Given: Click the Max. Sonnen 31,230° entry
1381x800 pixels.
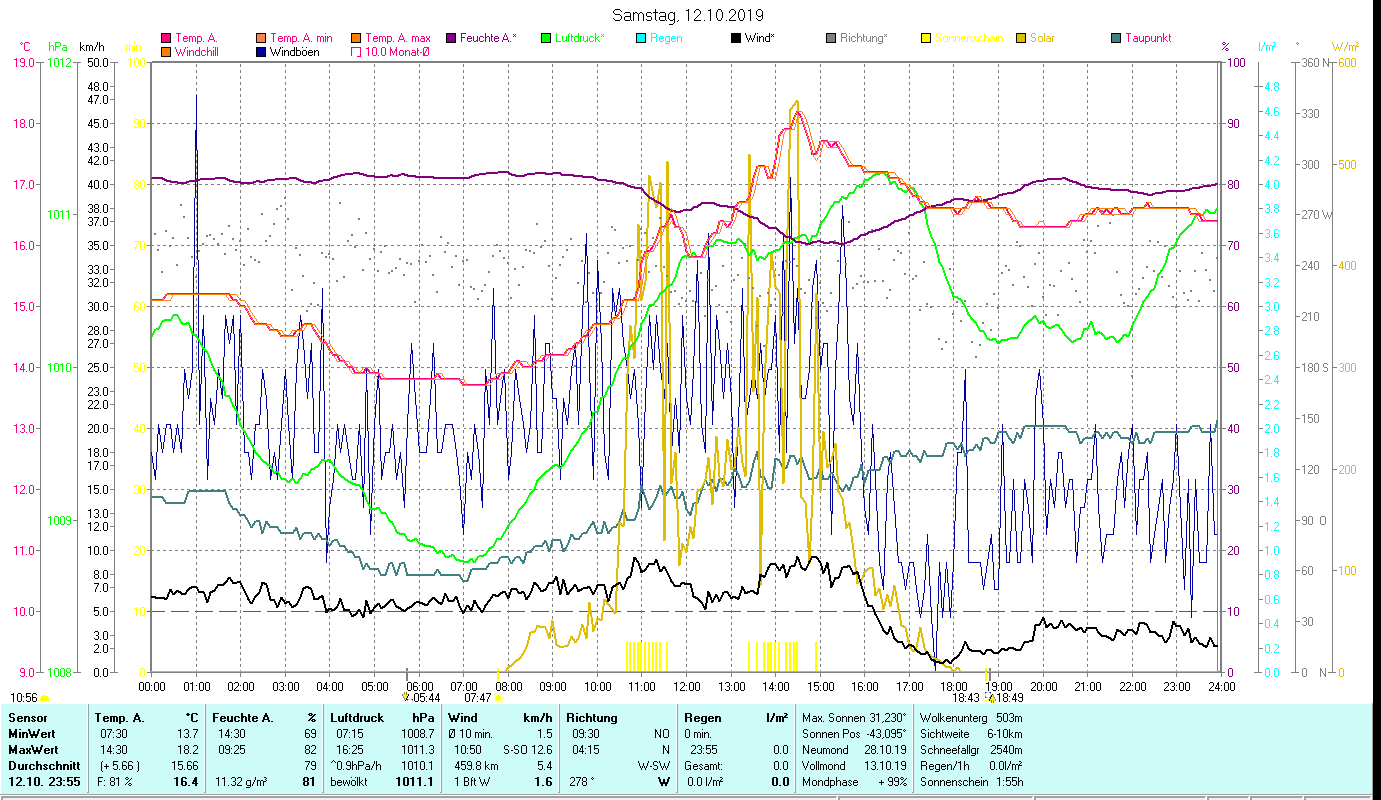Looking at the screenshot, I should [854, 718].
